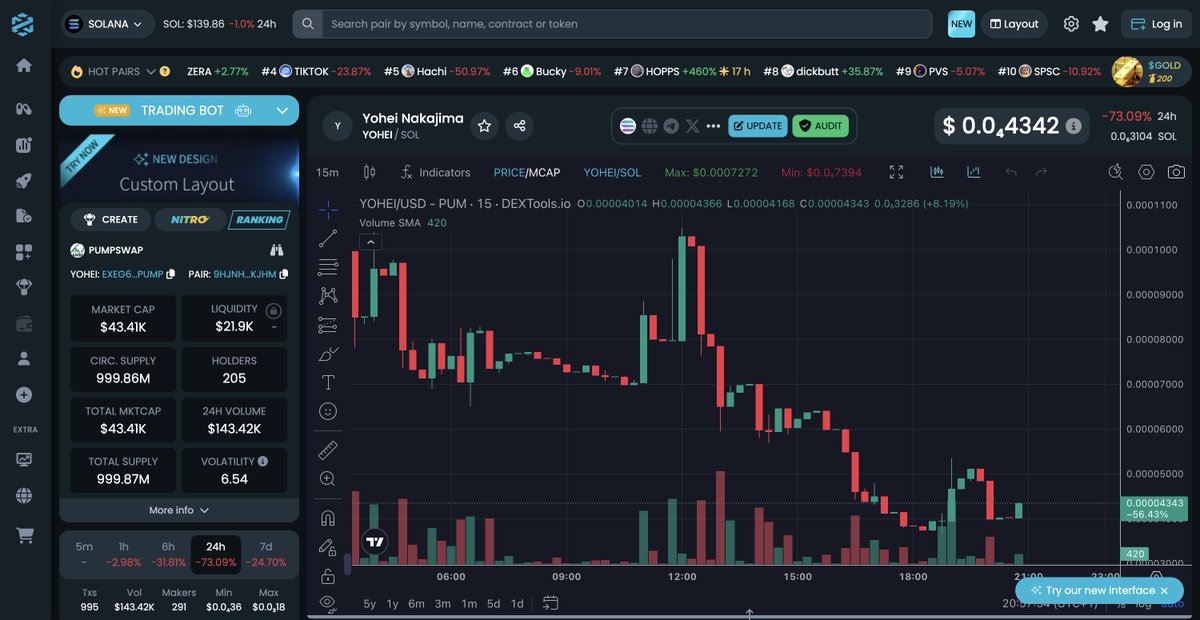Screen dimensions: 1200x620
Task: Click the NITRO button
Action: (189, 219)
